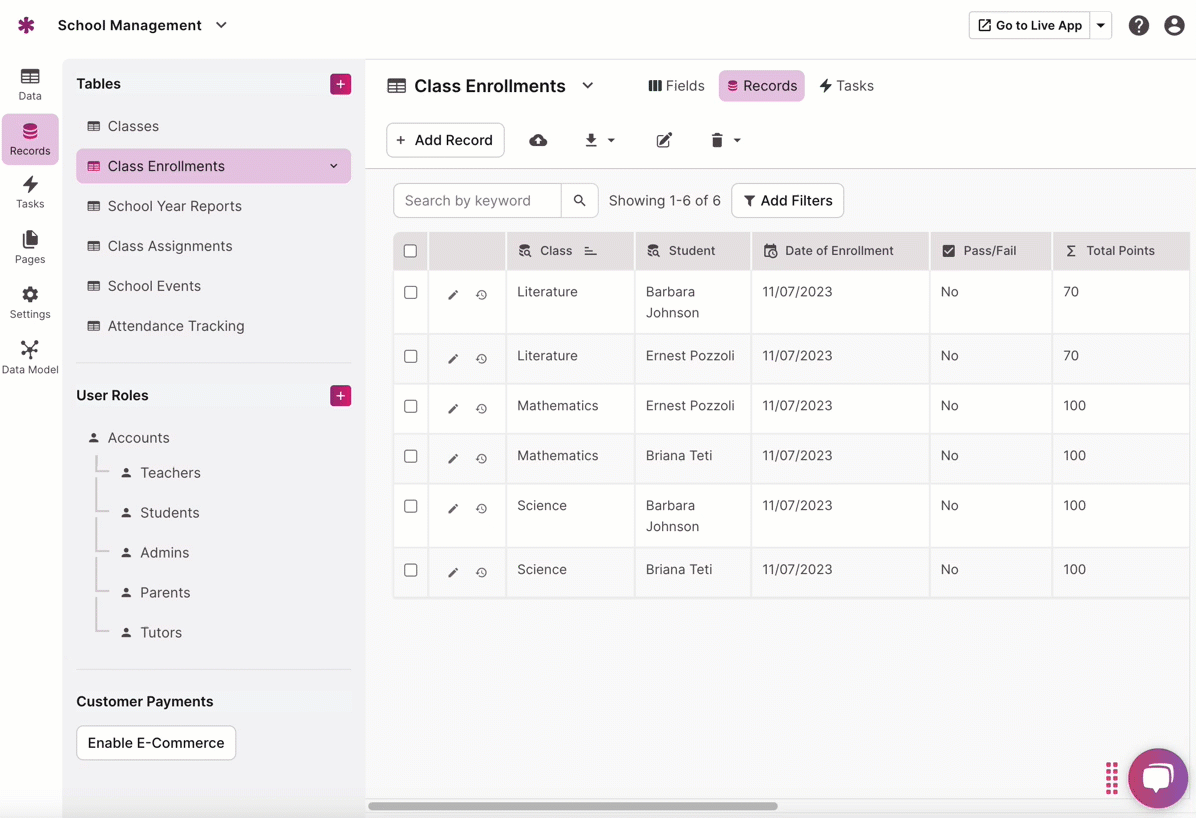The height and width of the screenshot is (818, 1196).
Task: Click the batch edit records icon
Action: click(x=664, y=140)
